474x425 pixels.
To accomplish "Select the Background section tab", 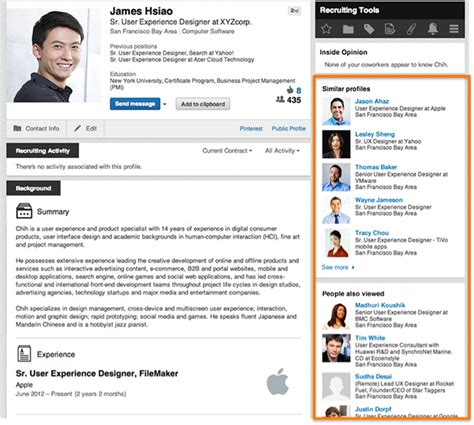I will click(x=34, y=188).
